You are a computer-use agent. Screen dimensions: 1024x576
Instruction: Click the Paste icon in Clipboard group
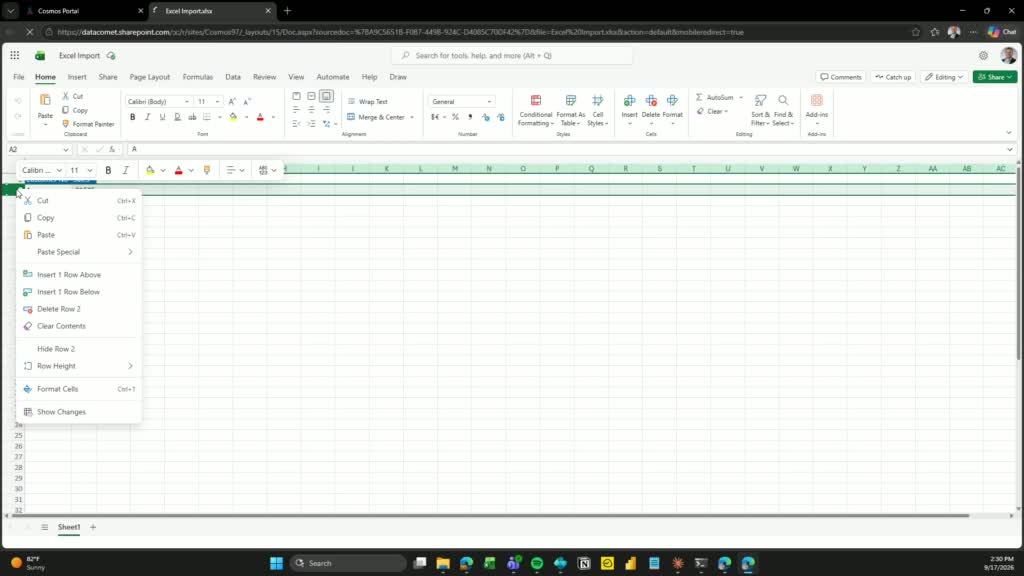pyautogui.click(x=45, y=101)
